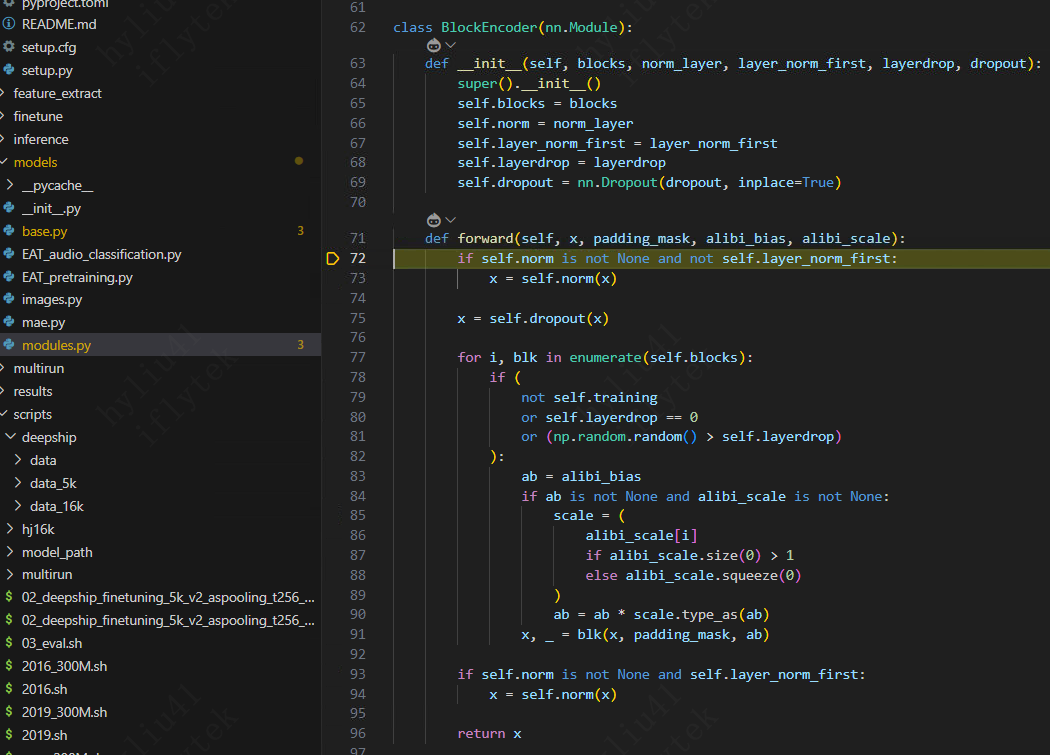1050x755 pixels.
Task: Expand the multirun folder under scripts
Action: click(x=47, y=574)
